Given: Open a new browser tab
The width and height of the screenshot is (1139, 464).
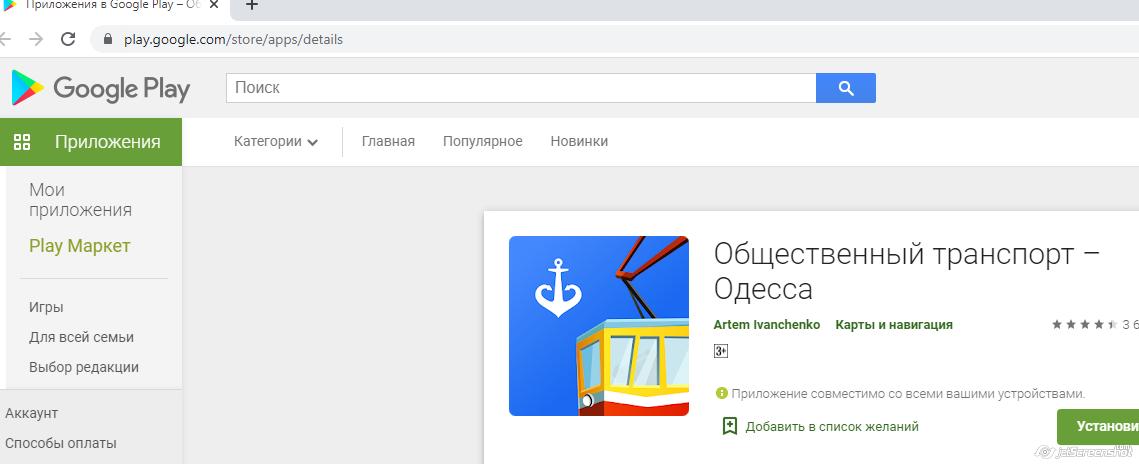Looking at the screenshot, I should tap(252, 6).
